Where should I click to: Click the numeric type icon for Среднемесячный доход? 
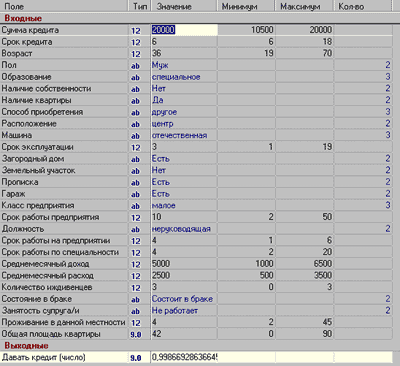tap(136, 264)
